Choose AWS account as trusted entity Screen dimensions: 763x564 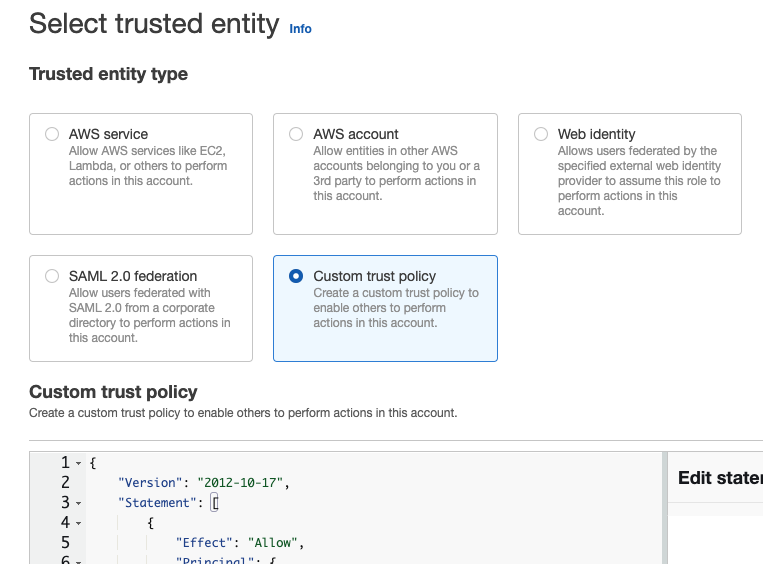pos(296,134)
